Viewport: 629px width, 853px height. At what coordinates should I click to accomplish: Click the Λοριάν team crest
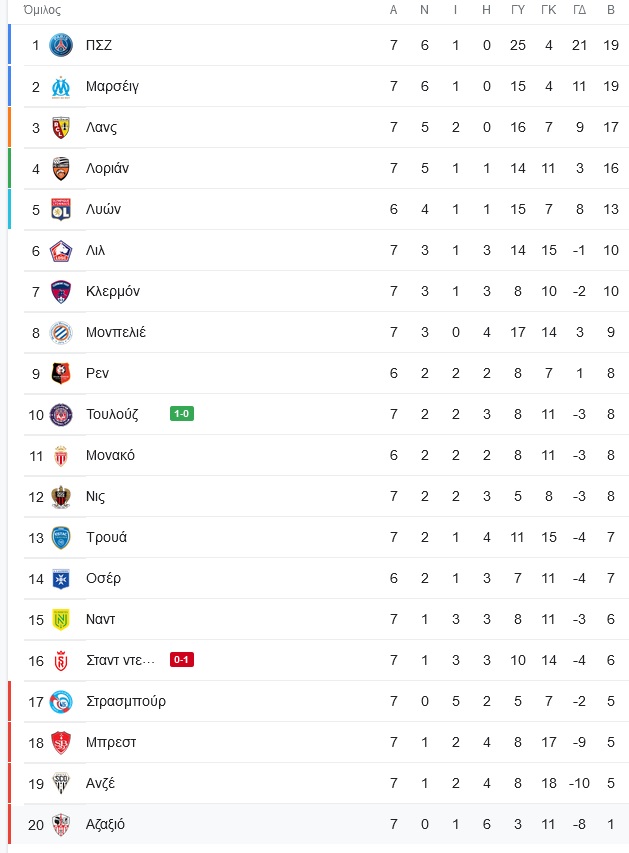(x=61, y=169)
